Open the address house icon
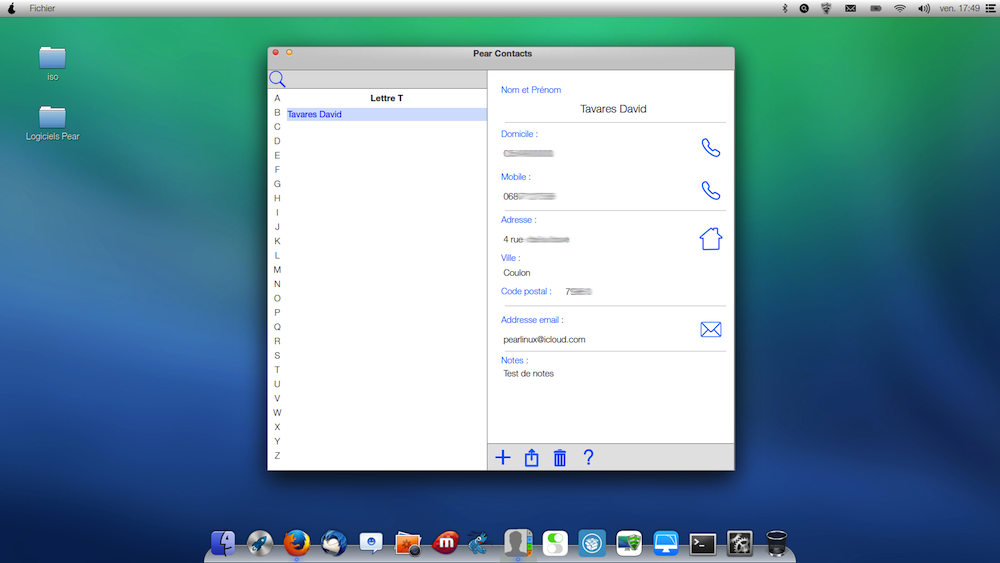 [710, 239]
